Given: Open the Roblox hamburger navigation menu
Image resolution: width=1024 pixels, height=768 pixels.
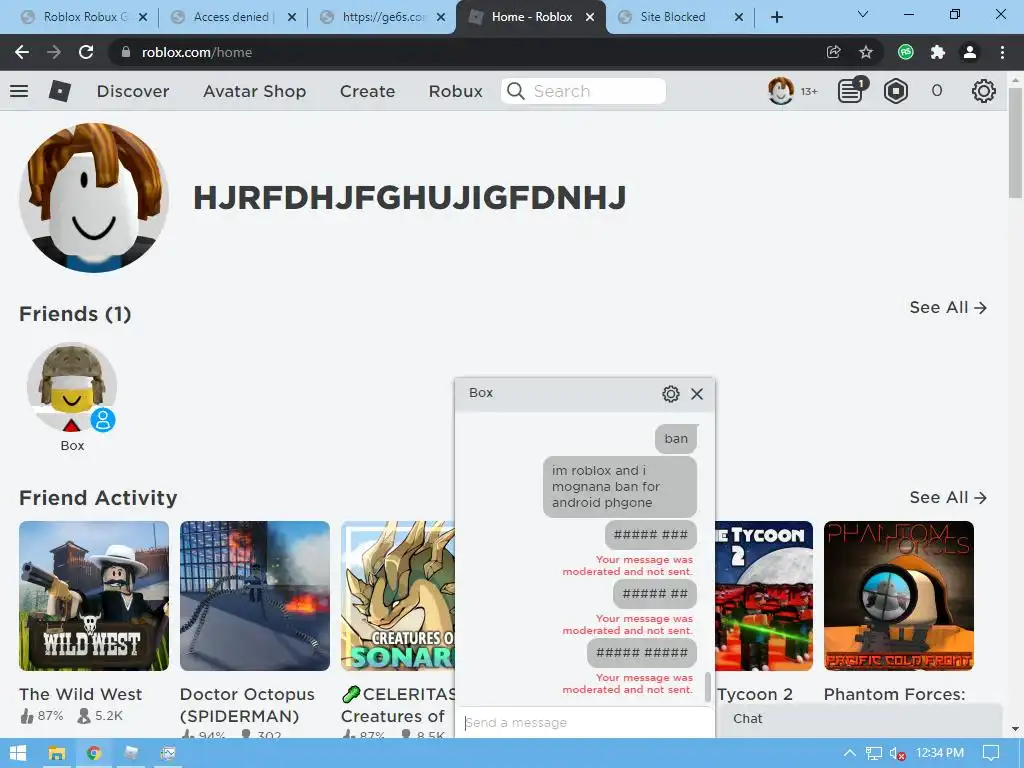Looking at the screenshot, I should pyautogui.click(x=19, y=91).
